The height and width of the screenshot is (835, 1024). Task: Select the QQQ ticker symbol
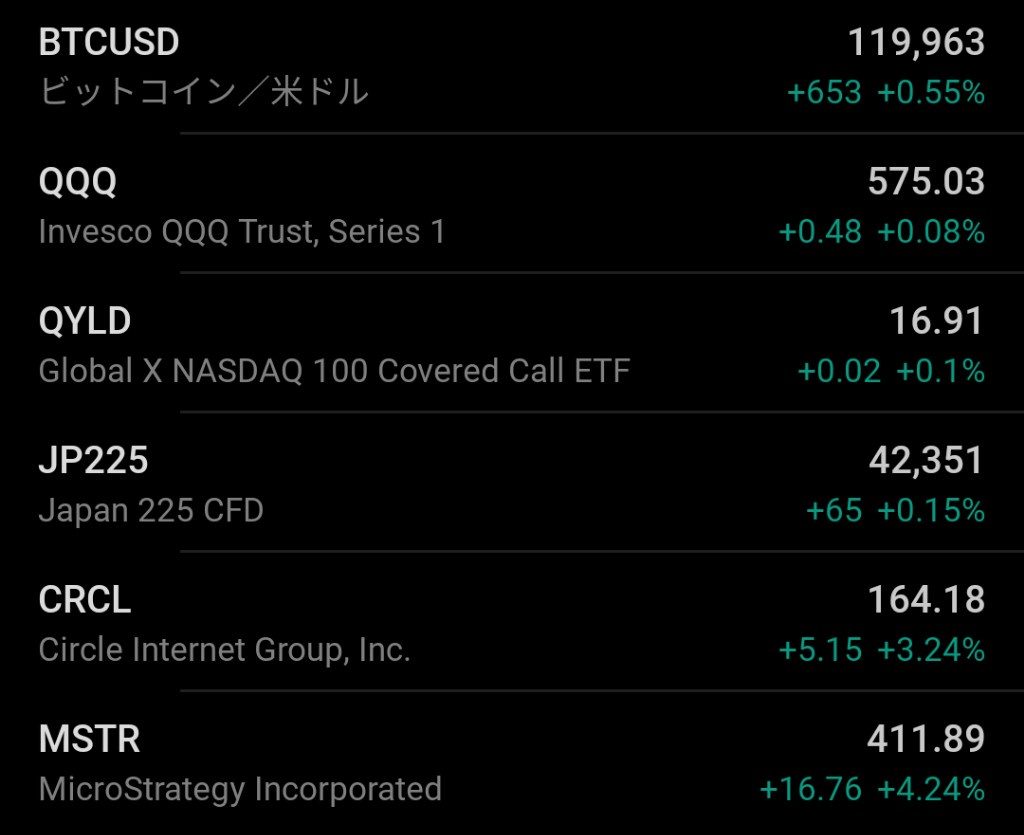78,181
